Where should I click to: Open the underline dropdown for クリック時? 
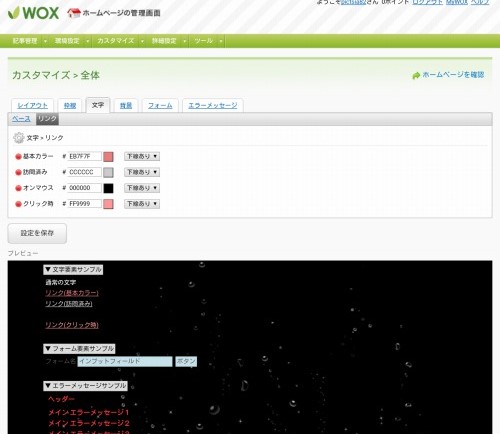[x=142, y=204]
